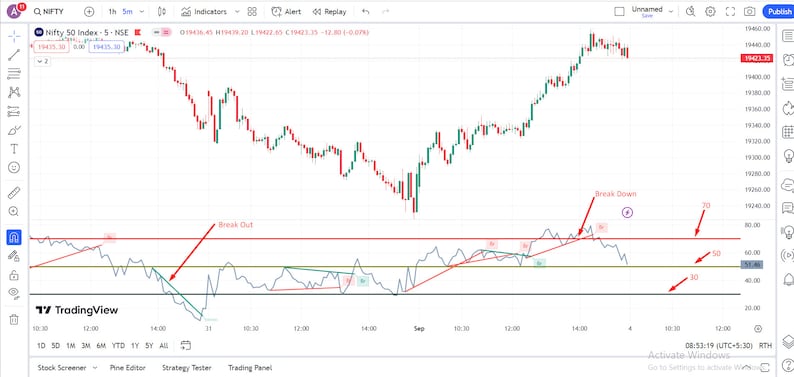Screen dimensions: 794x377
Task: Open the alerts clock panel icon
Action: point(787,60)
